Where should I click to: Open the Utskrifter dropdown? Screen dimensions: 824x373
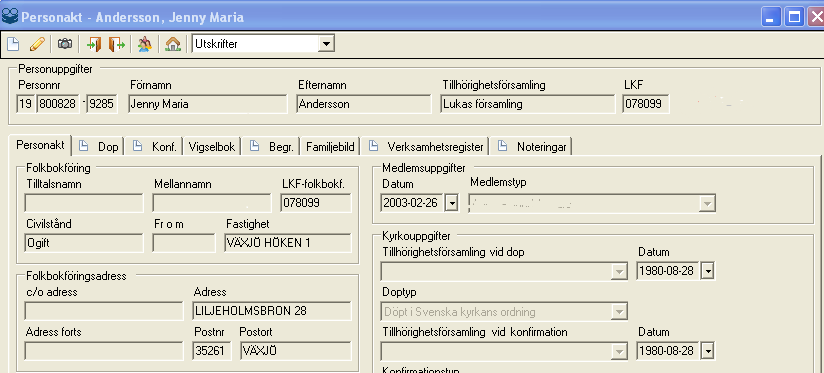point(326,44)
